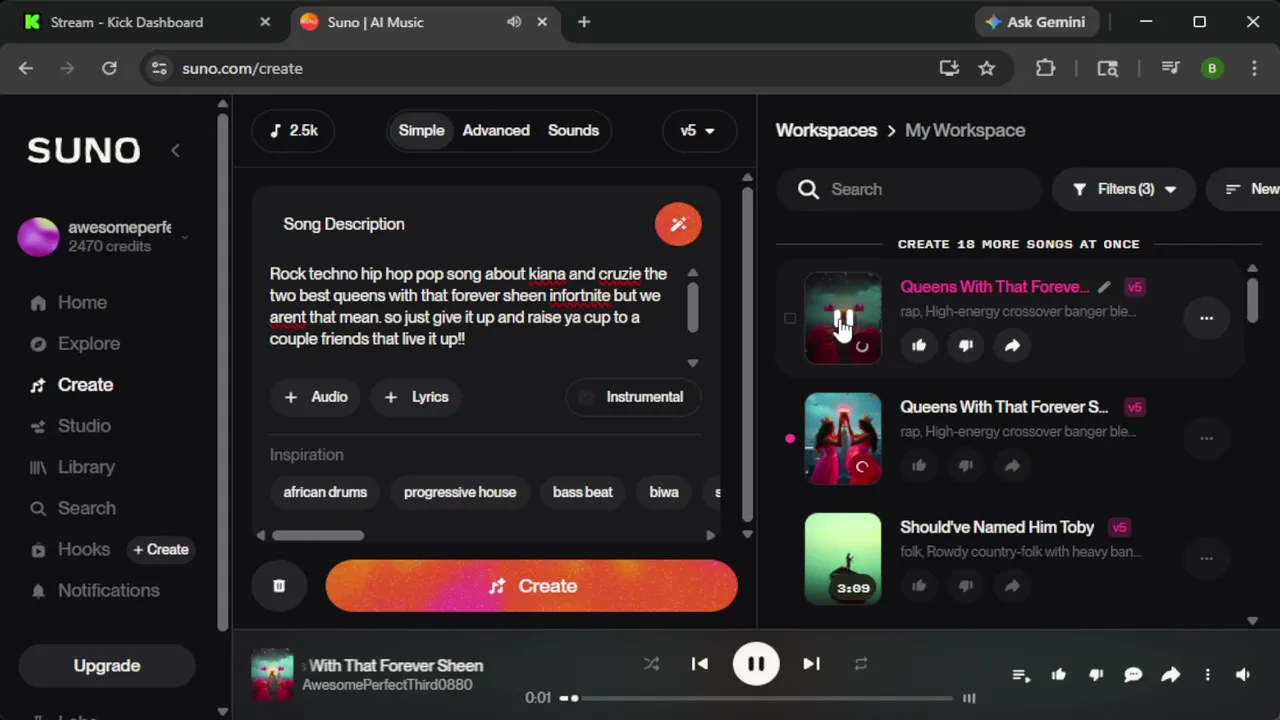Dislike Should've Named Him Toby

(965, 585)
